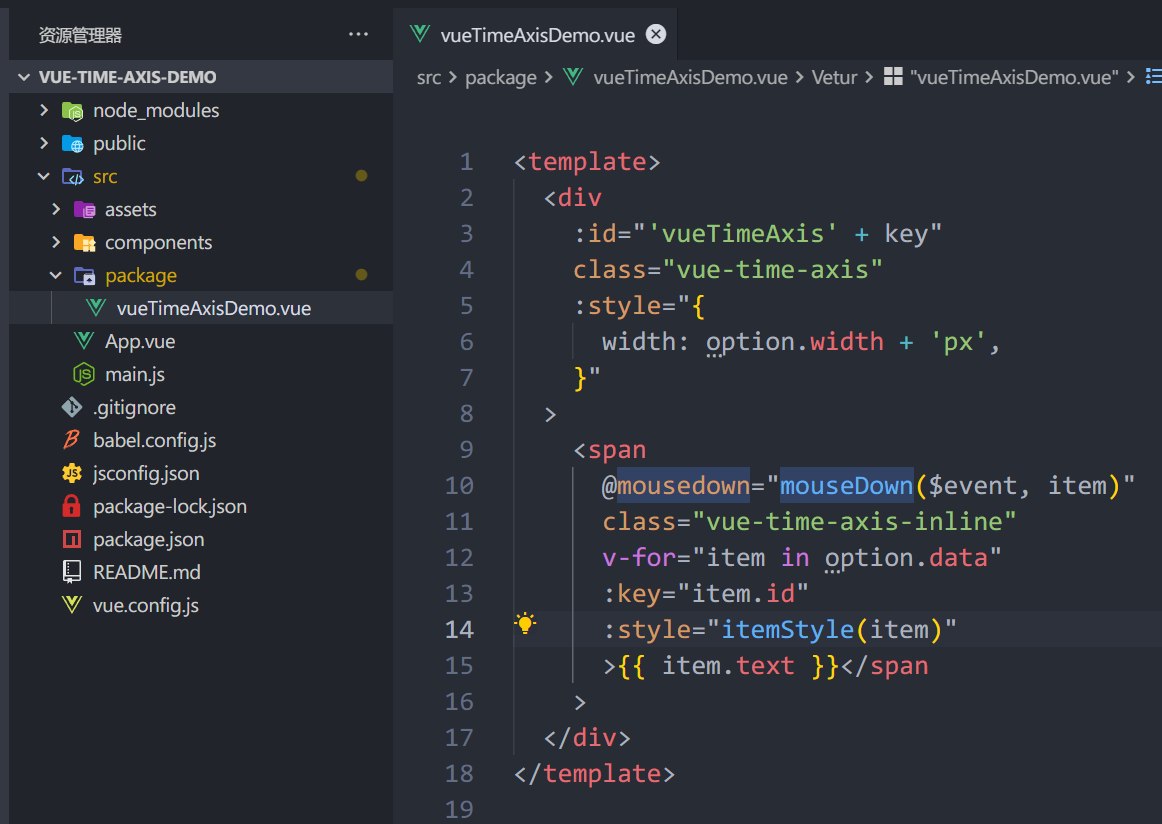Click the book icon beside README.md

(x=72, y=571)
